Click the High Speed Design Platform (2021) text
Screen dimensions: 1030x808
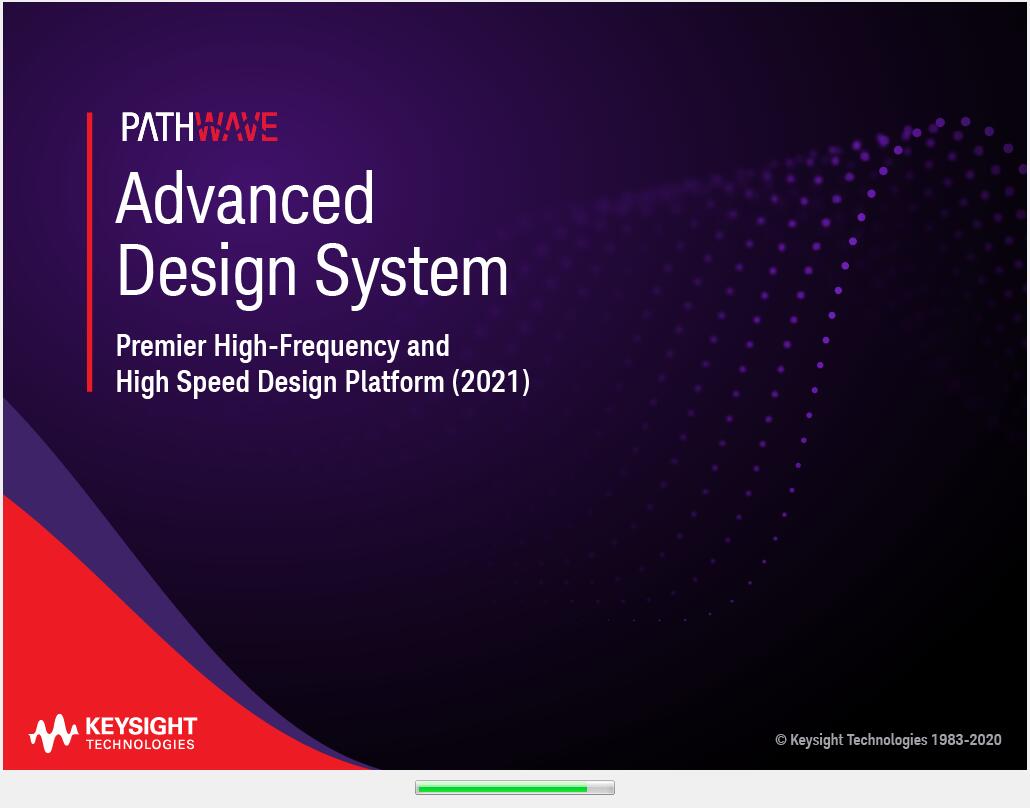pos(322,381)
